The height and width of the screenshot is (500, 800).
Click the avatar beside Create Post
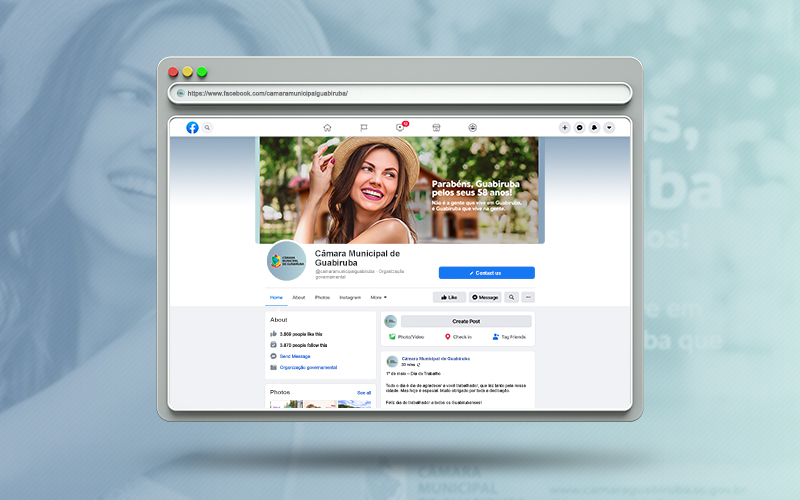tap(391, 321)
